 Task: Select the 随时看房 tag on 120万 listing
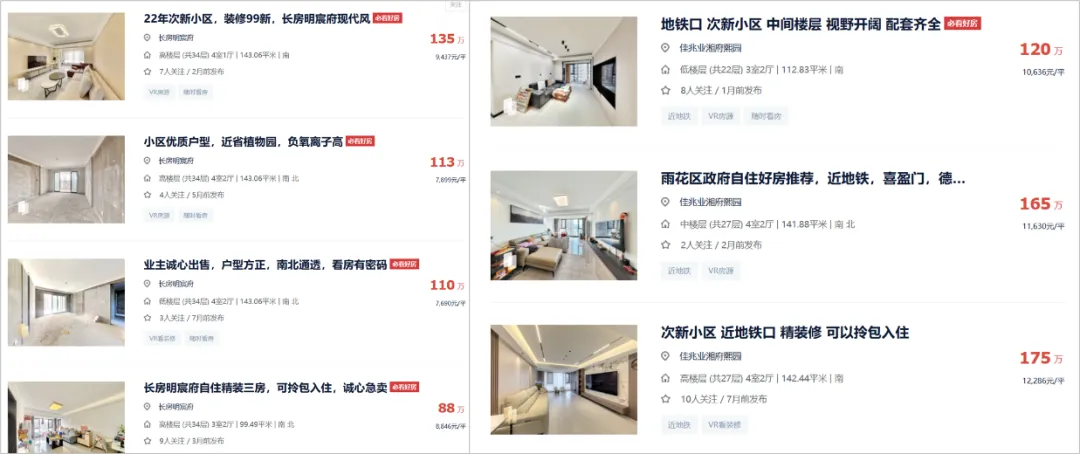click(x=765, y=116)
